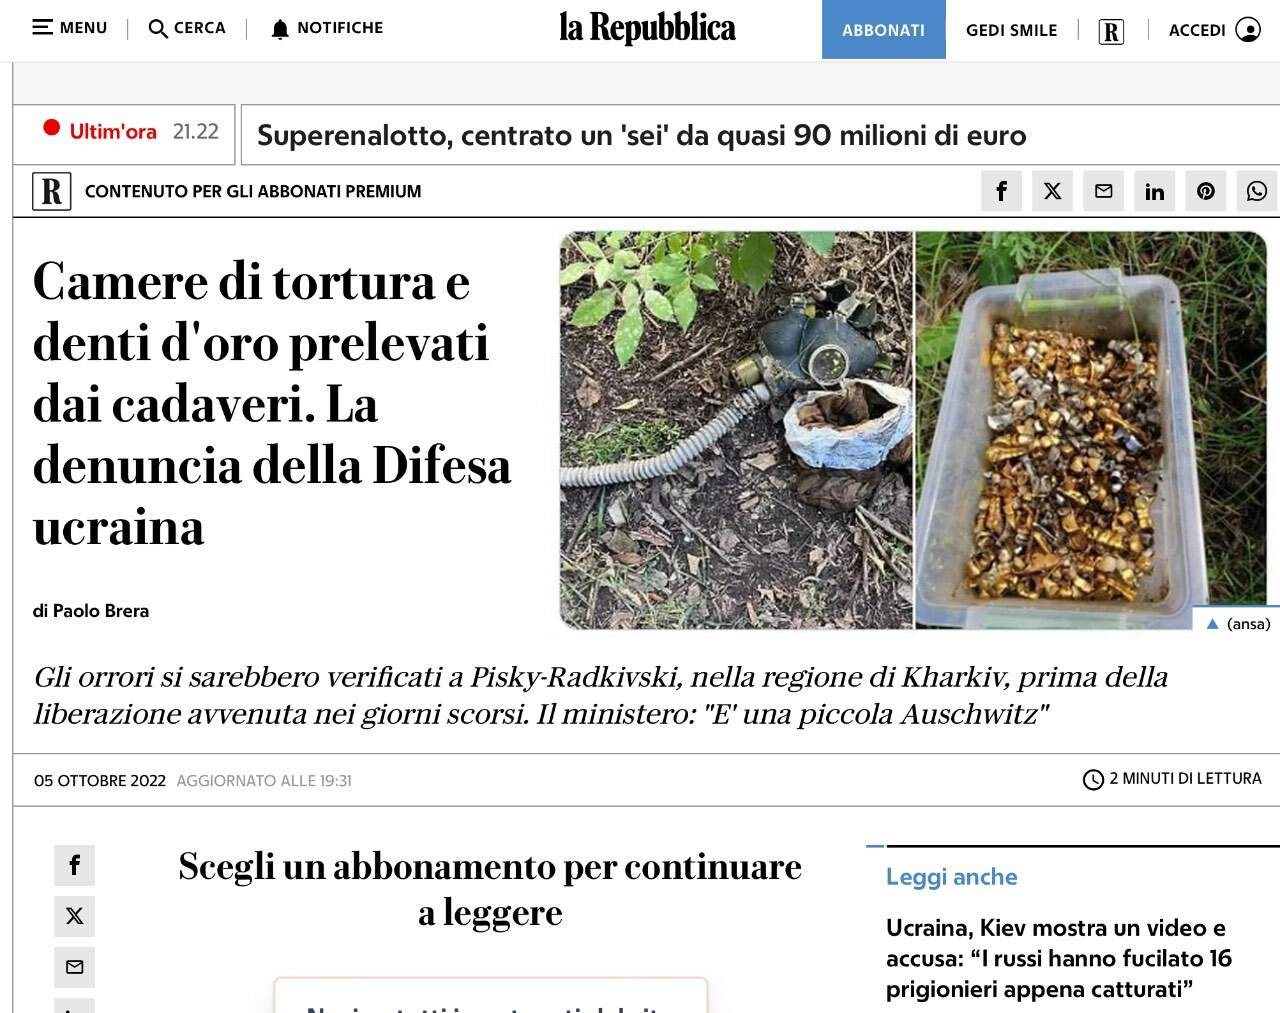Click CONTENUTO PER GLI ABBONATI PREMIUM label
This screenshot has height=1013, width=1280.
click(253, 191)
